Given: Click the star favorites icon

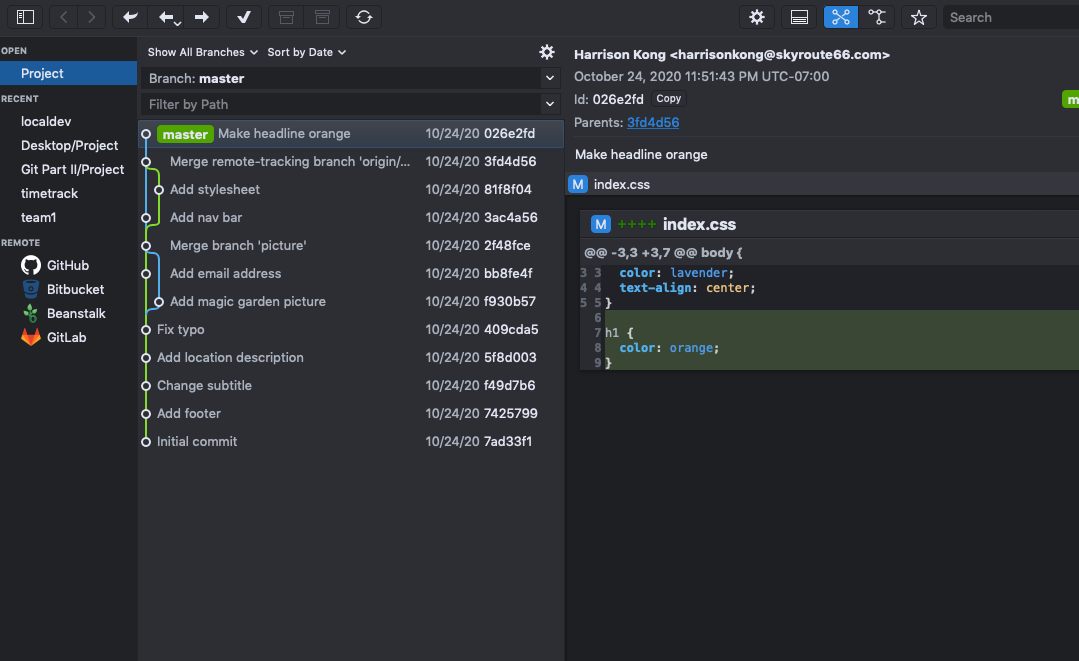Looking at the screenshot, I should pos(919,17).
